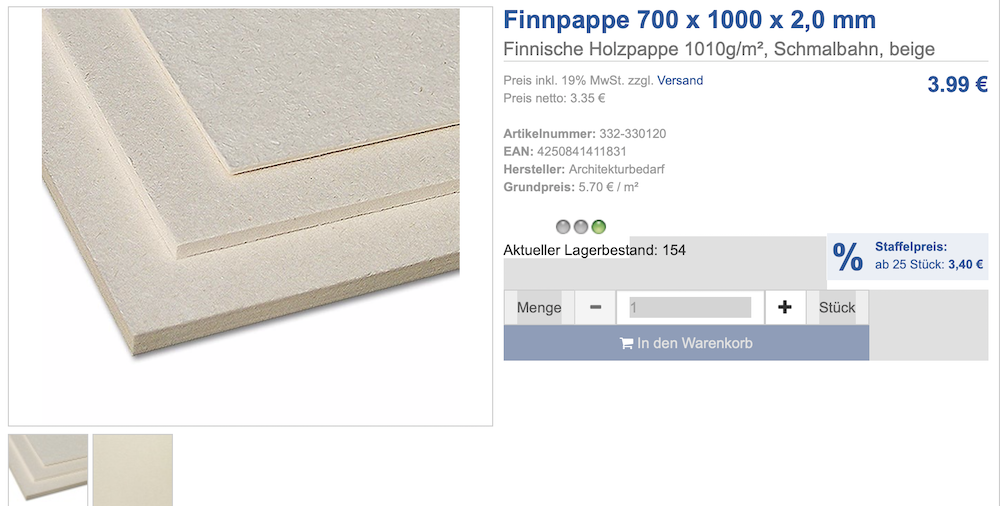The image size is (1000, 506).
Task: Open the large Finnpappe product image
Action: point(251,216)
